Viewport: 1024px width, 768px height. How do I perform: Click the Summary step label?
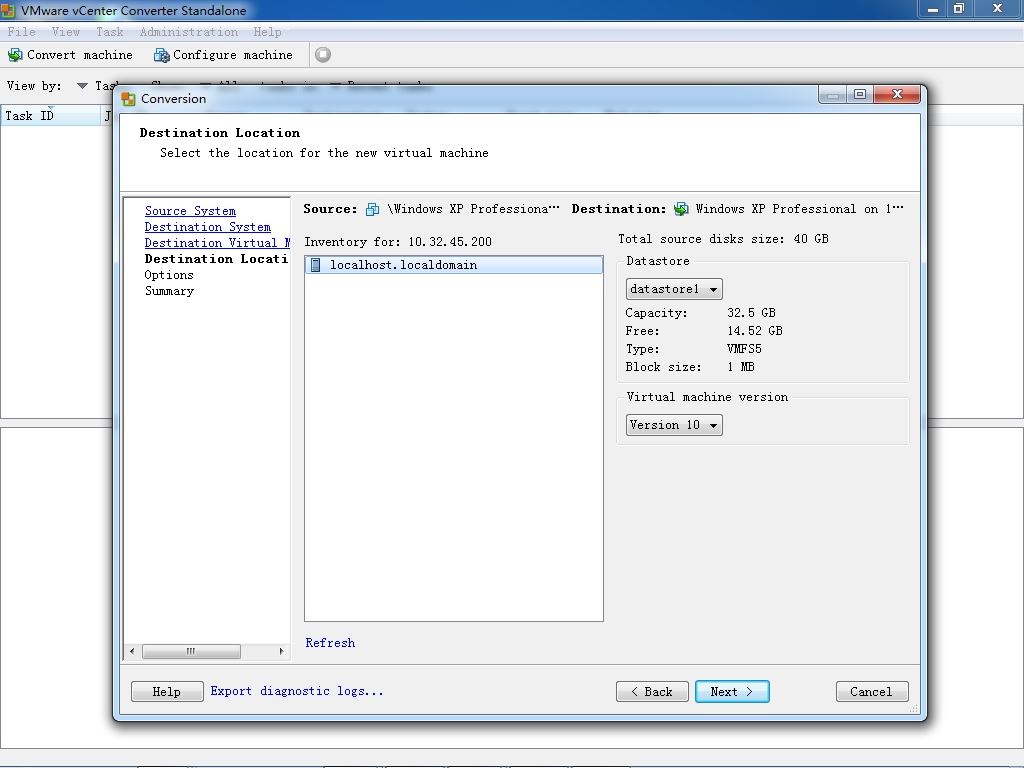169,291
